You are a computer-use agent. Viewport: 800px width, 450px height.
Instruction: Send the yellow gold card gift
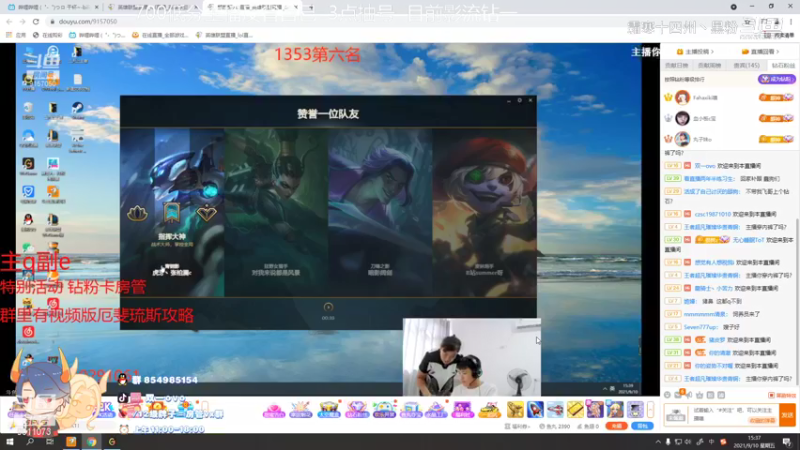[x=575, y=409]
